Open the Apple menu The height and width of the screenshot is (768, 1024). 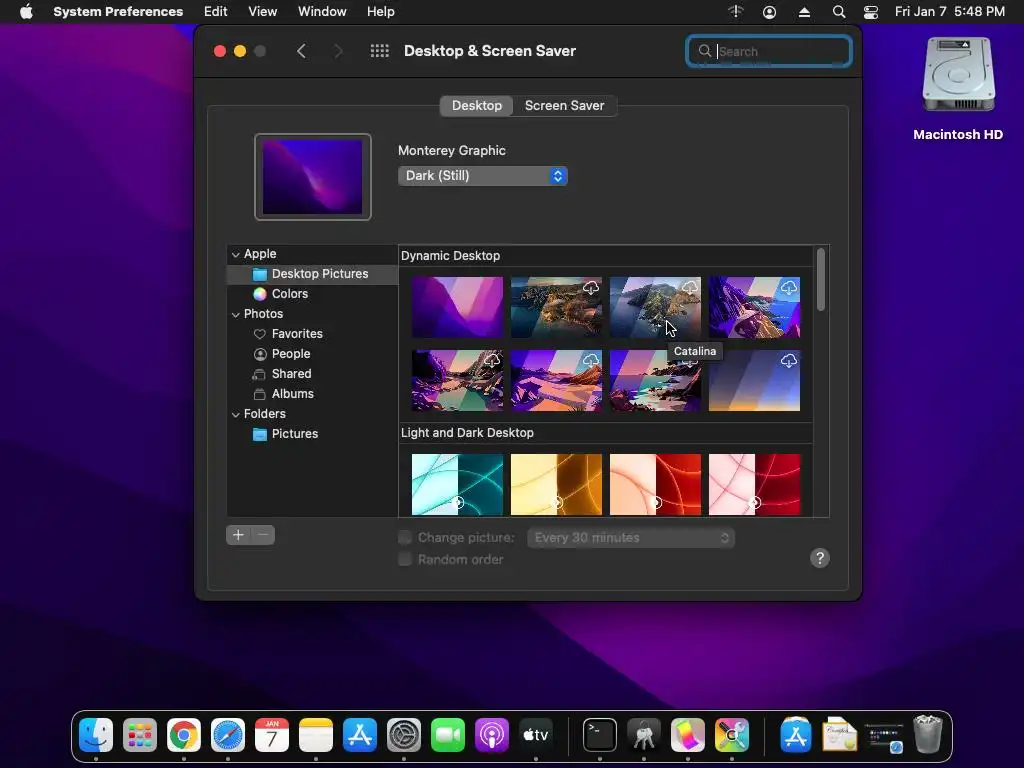point(26,12)
